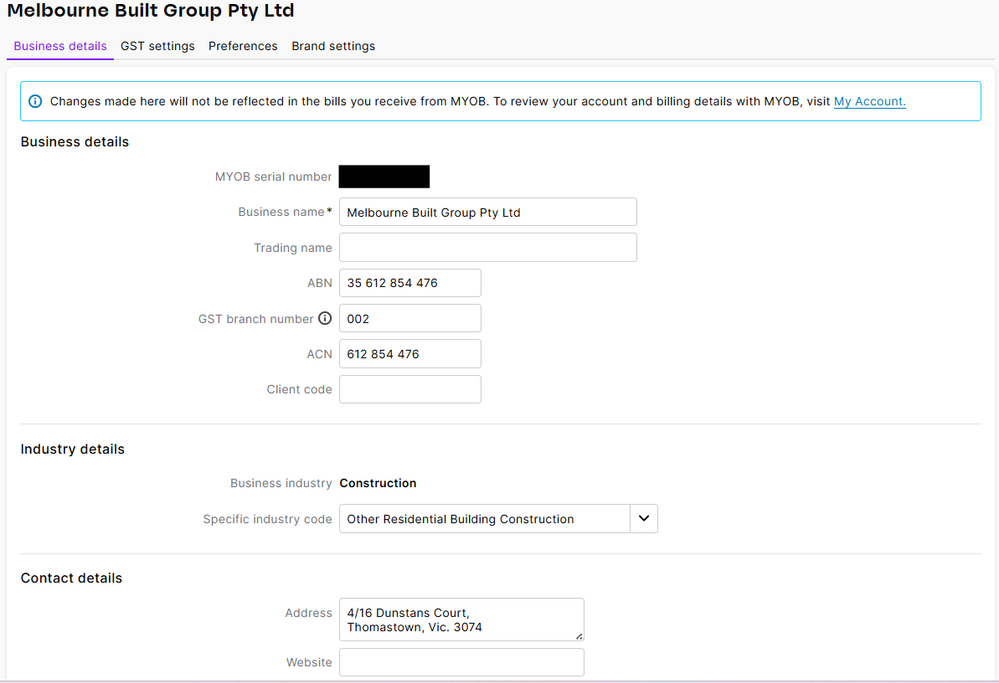
Task: Switch to the GST settings tab
Action: point(157,46)
